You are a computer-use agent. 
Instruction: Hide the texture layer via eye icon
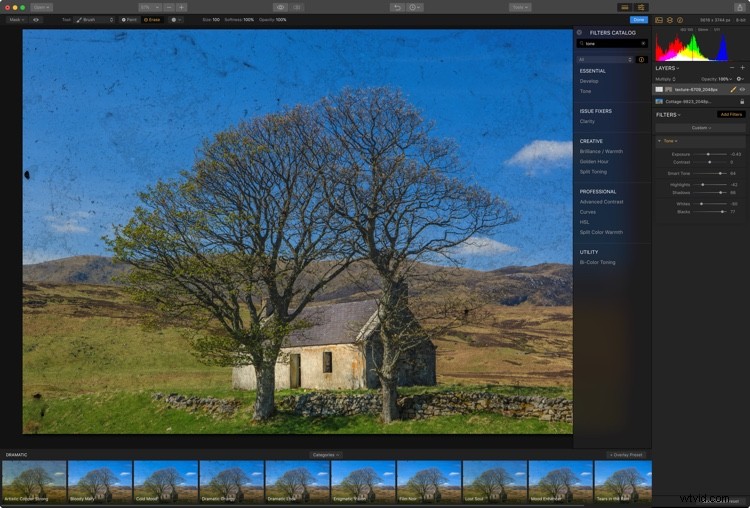742,89
